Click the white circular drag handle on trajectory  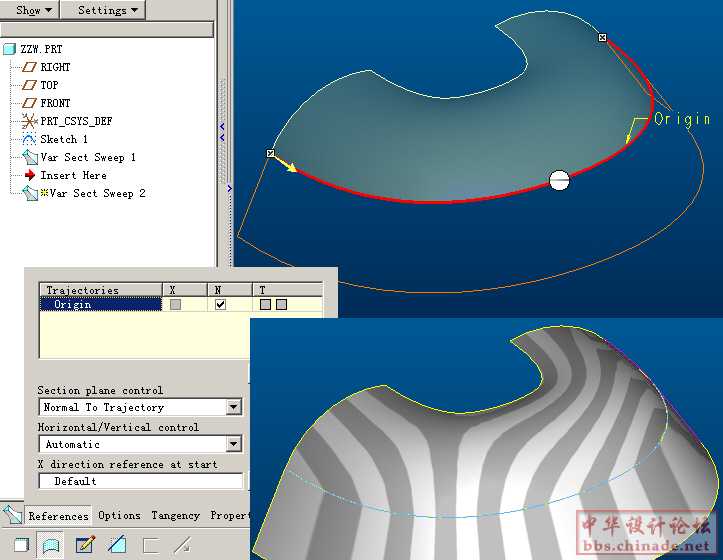pos(560,180)
